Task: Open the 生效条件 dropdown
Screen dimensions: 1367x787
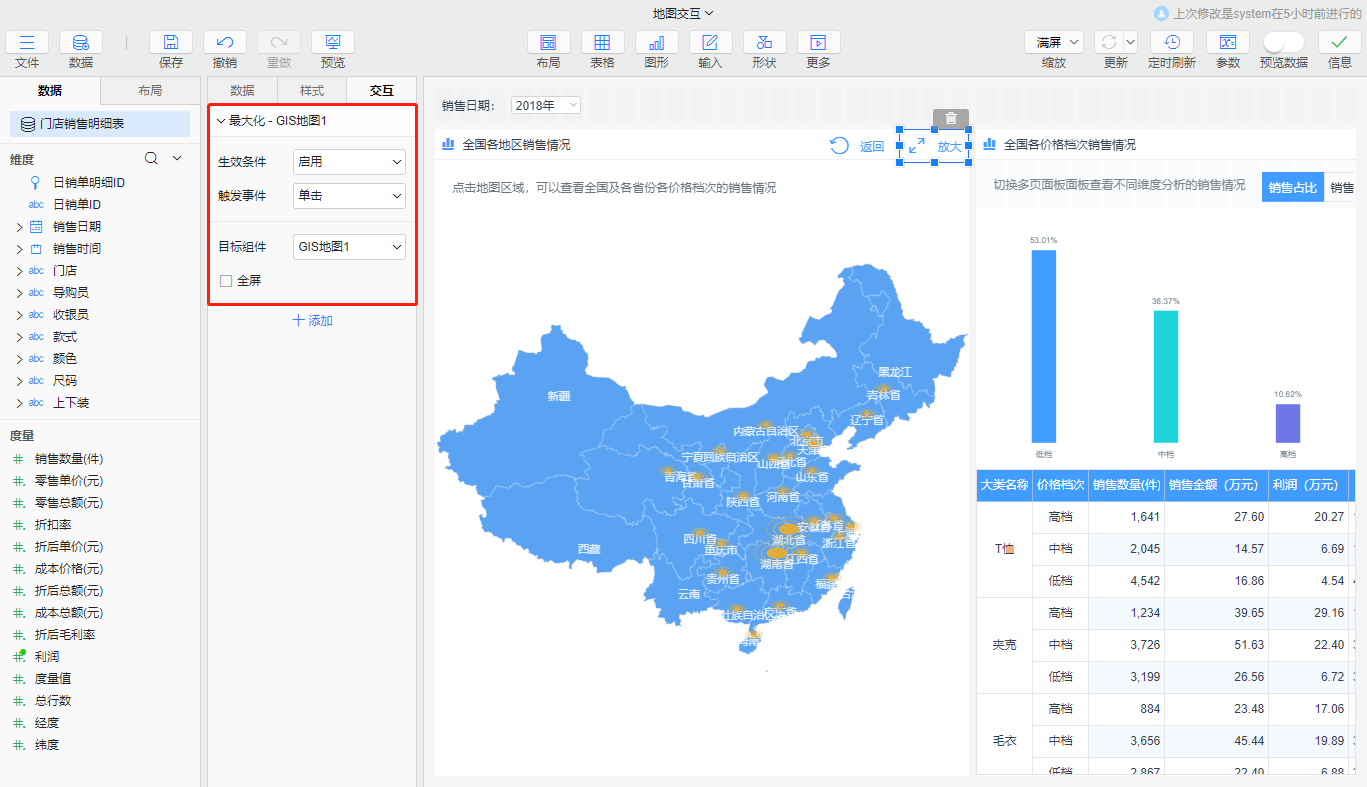Action: tap(349, 162)
